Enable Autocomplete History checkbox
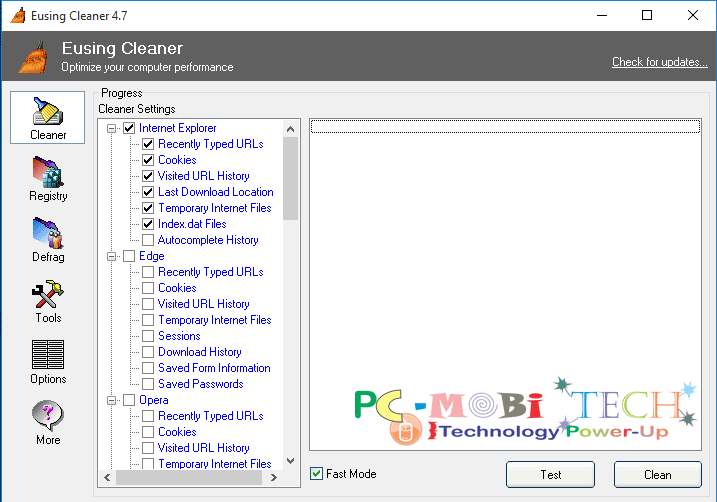717x502 pixels. [x=148, y=240]
